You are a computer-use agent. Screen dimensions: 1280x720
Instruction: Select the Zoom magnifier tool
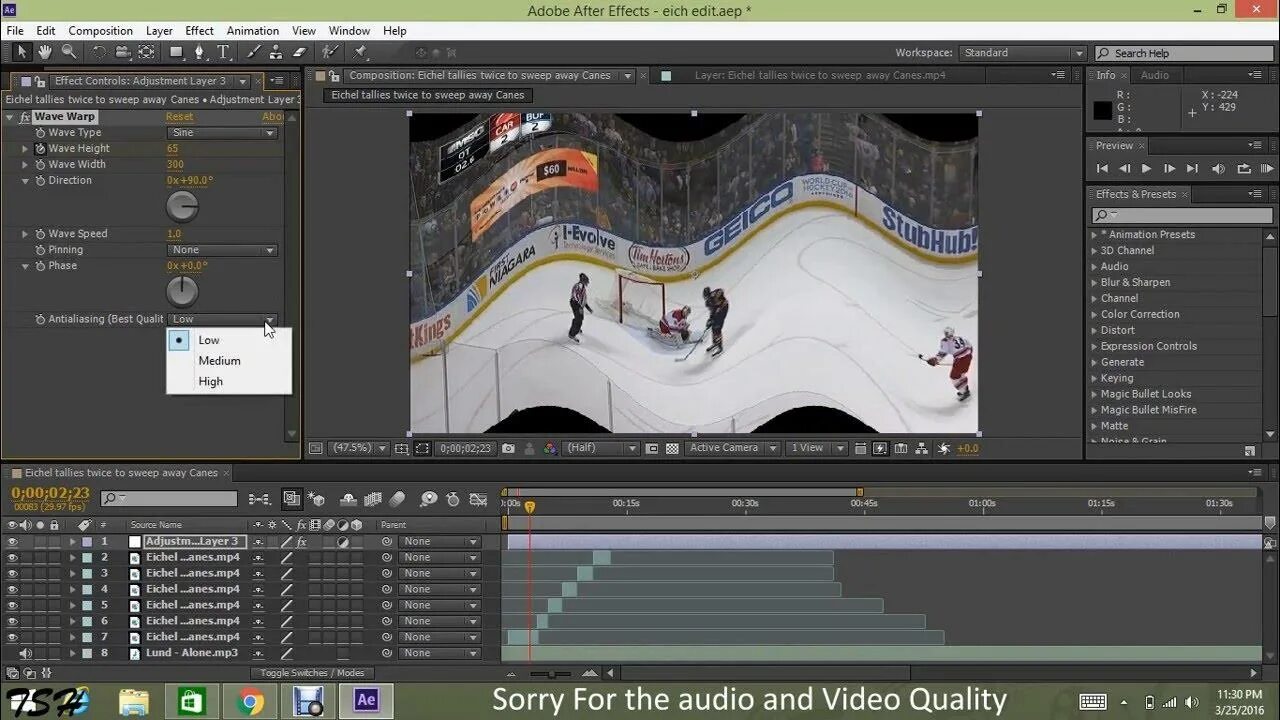pos(69,52)
